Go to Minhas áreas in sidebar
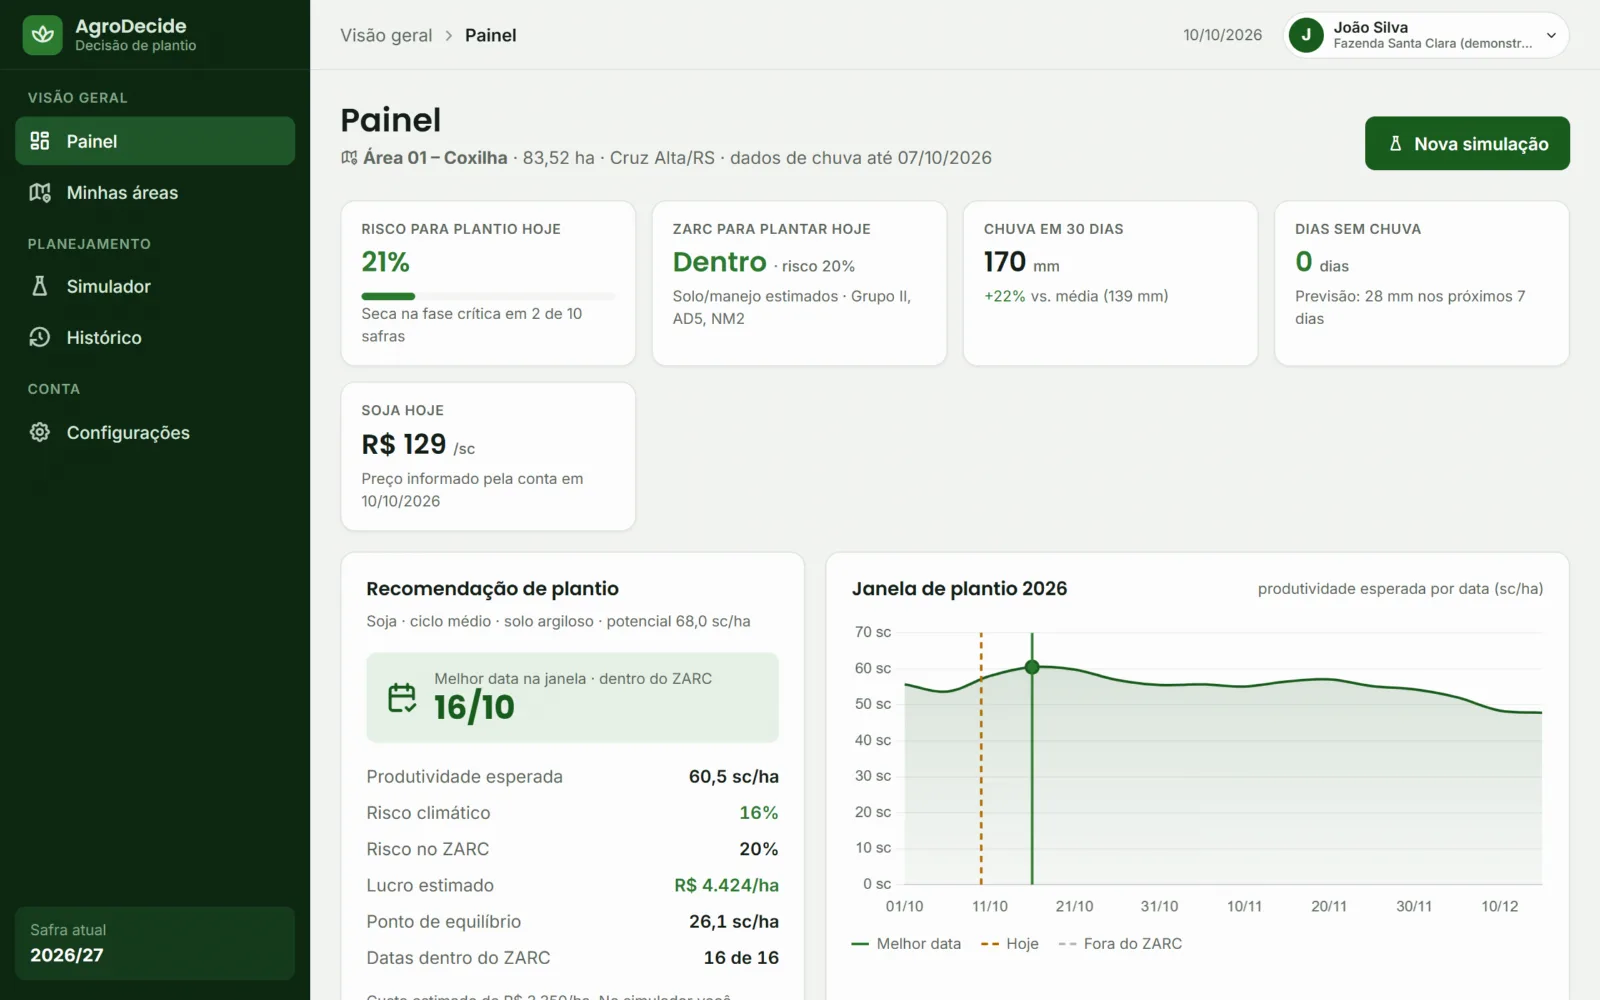Image resolution: width=1600 pixels, height=1000 pixels. click(155, 192)
